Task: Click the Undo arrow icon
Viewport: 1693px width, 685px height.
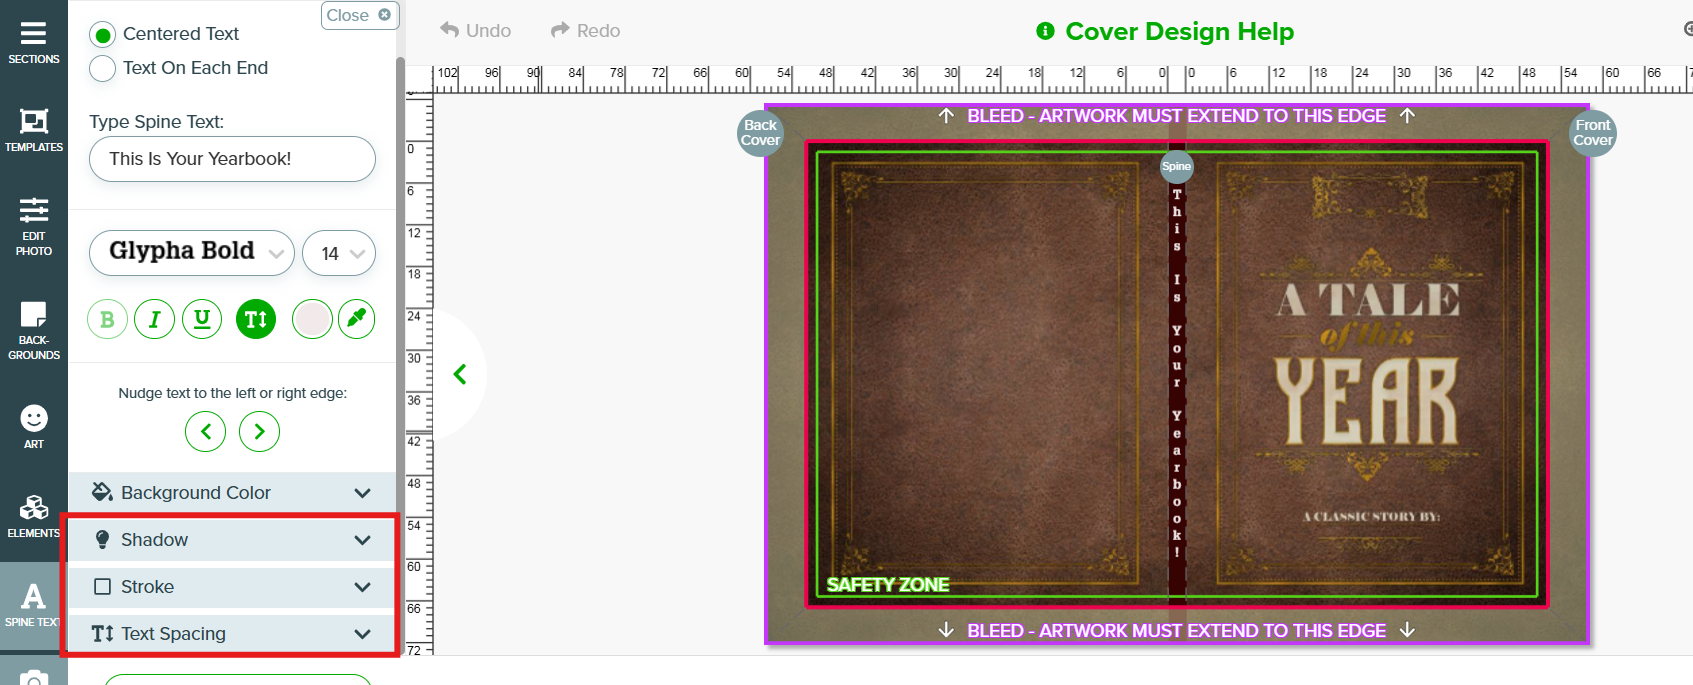Action: click(450, 30)
